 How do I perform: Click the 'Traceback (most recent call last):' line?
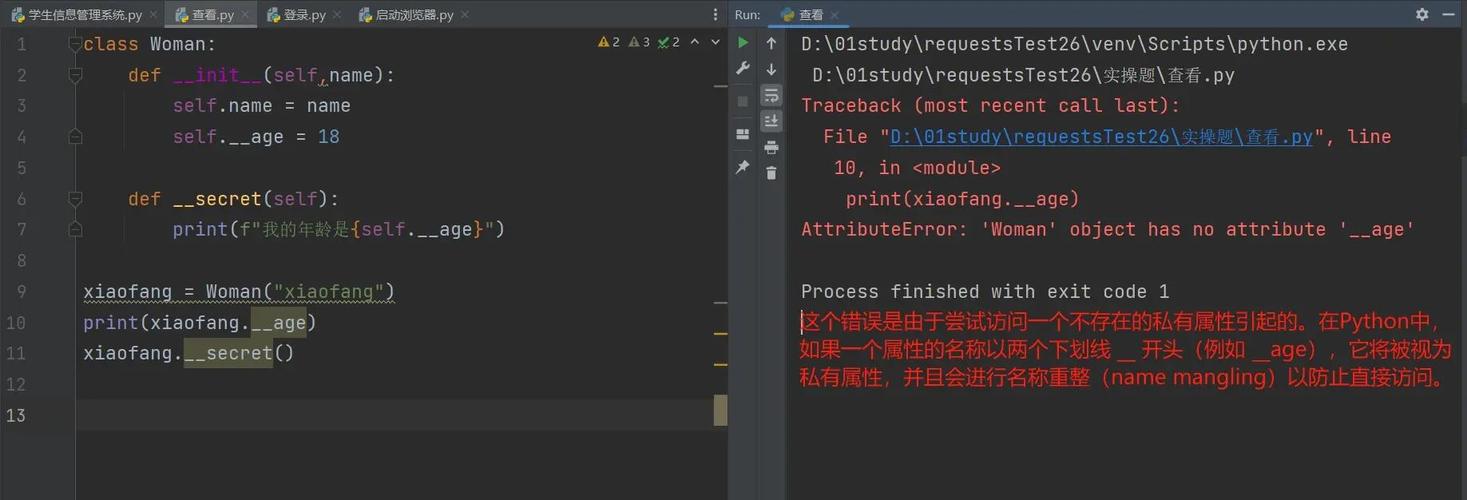coord(990,106)
